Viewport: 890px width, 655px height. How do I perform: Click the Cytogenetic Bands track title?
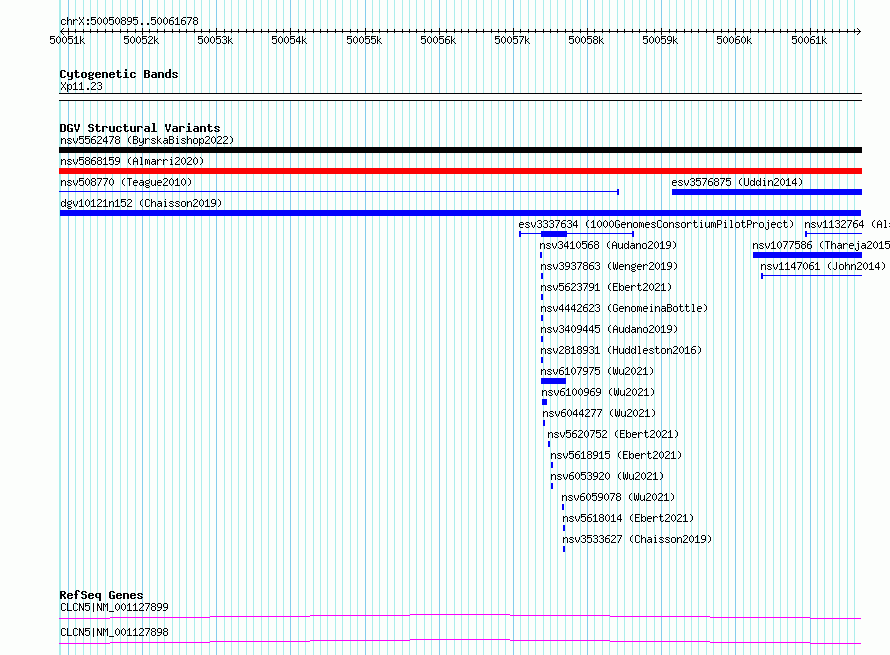(x=119, y=74)
